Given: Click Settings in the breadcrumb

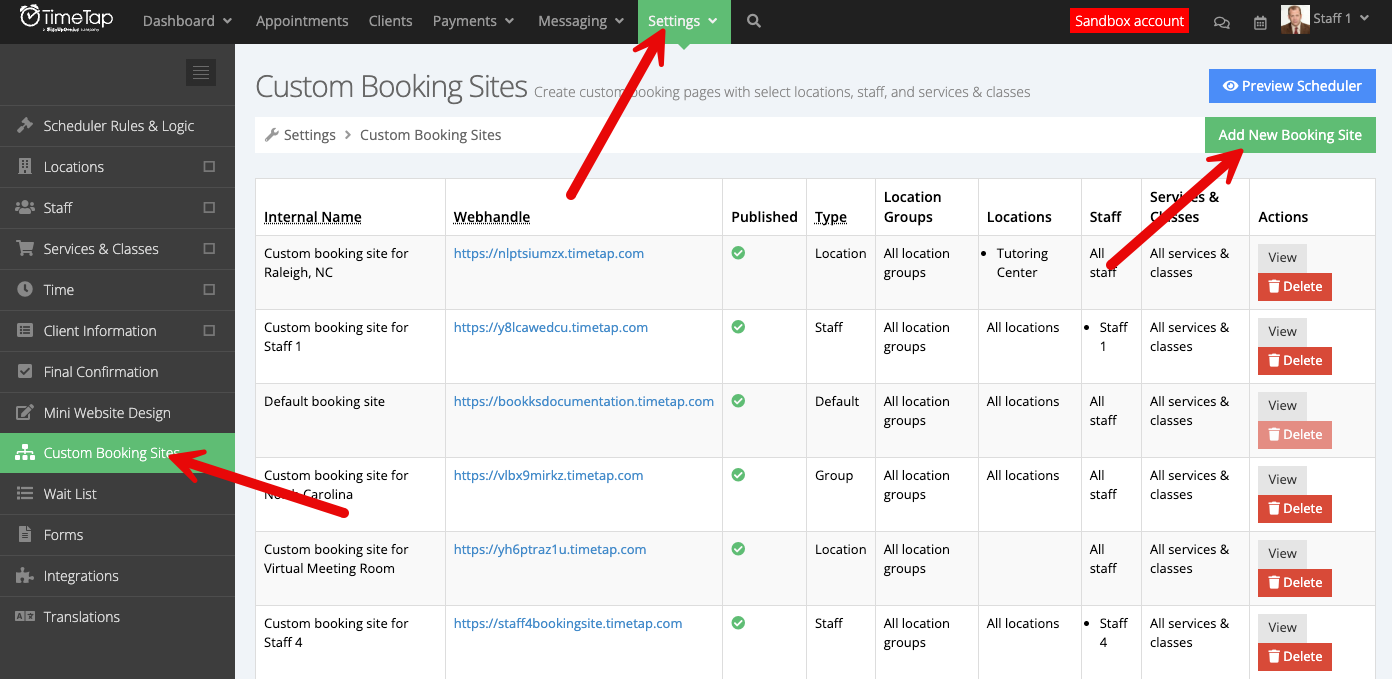Looking at the screenshot, I should click(310, 134).
